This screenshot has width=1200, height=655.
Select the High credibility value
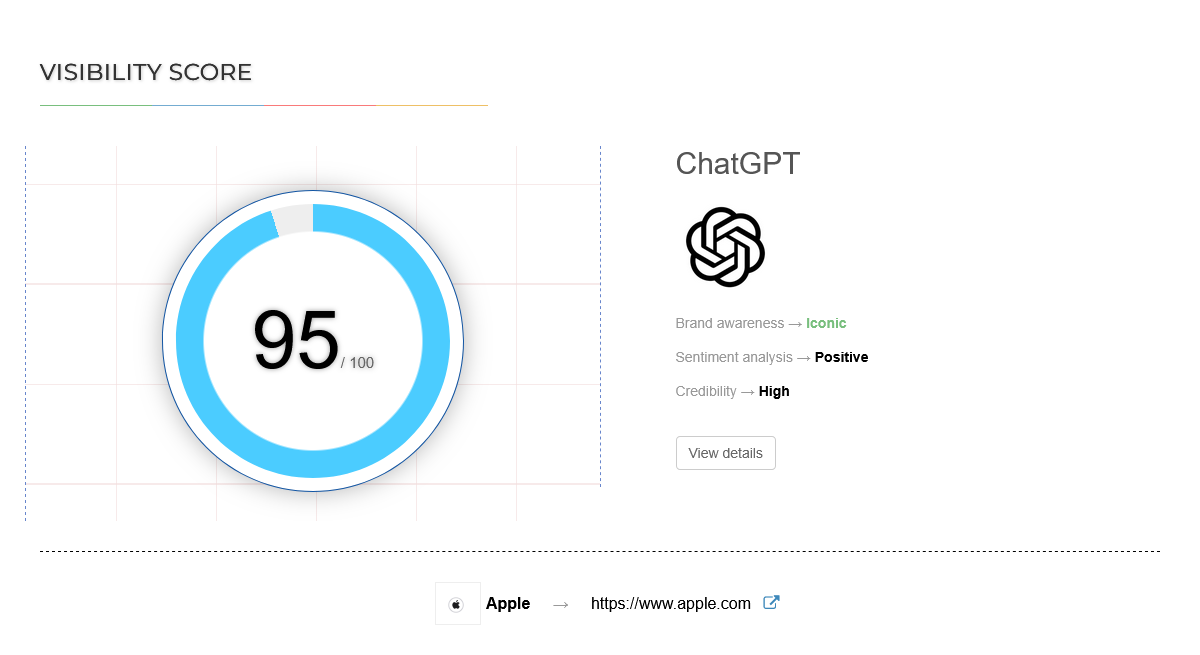774,391
